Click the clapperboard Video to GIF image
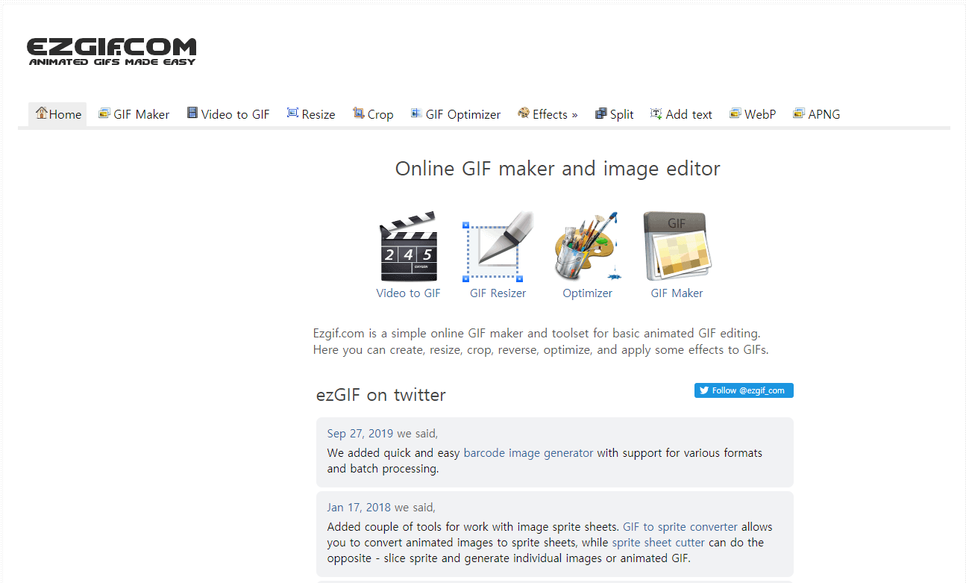Screen dimensions: 966x583 [x=408, y=246]
